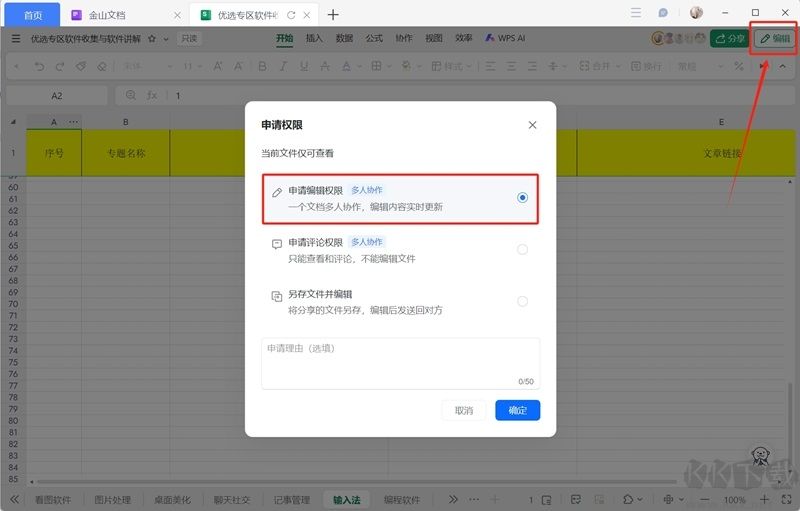Open the hamburger menu icon
800x511 pixels.
pos(16,38)
